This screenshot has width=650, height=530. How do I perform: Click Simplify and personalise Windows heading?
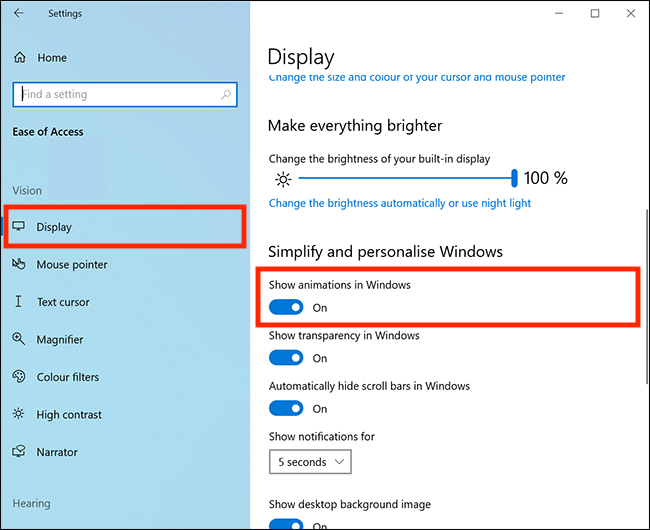(x=385, y=252)
